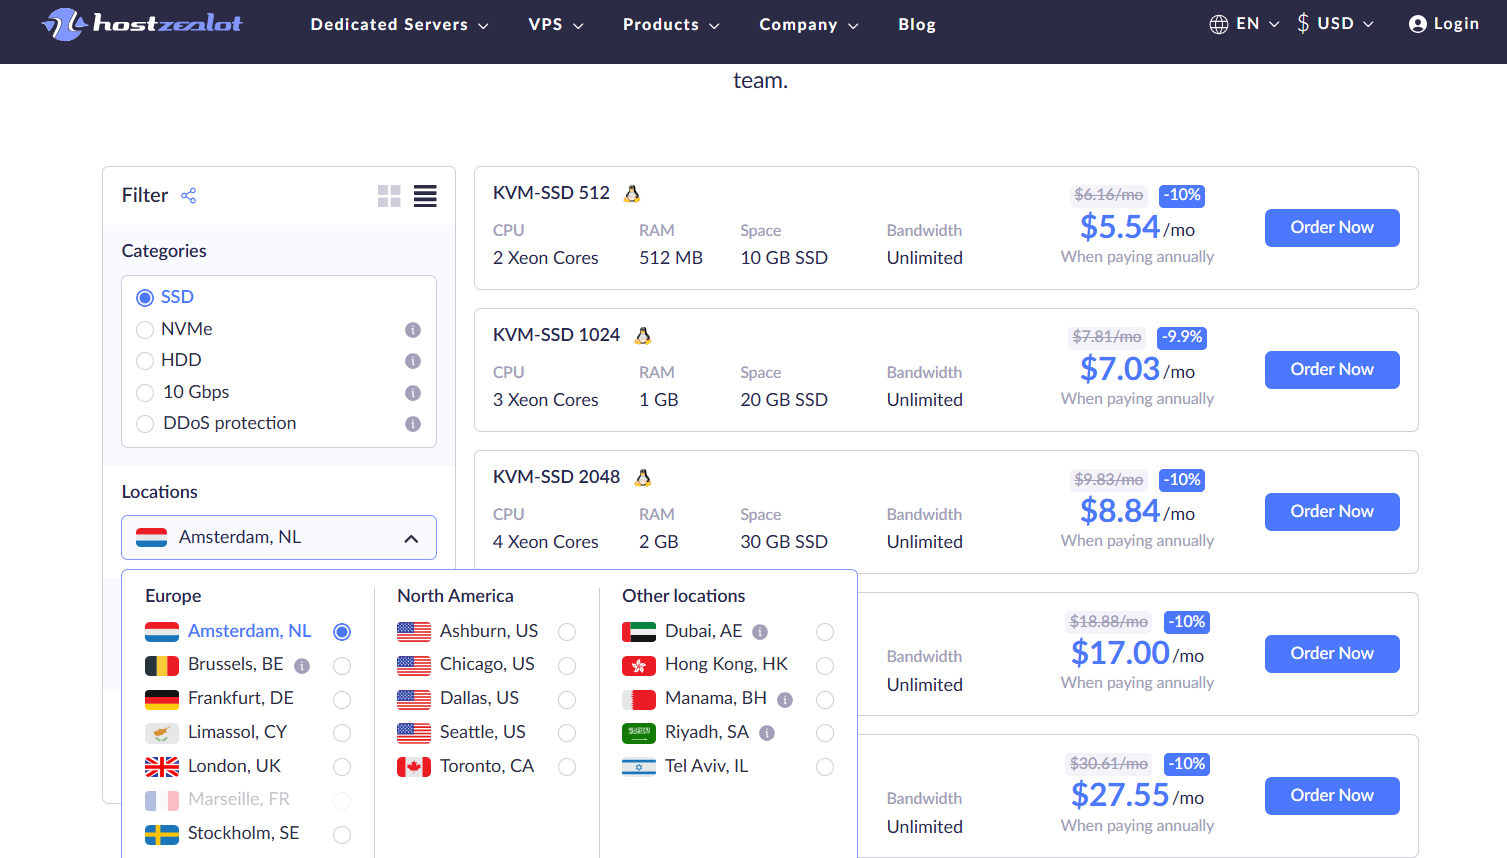Screen dimensions: 1507x858
Task: Click the HDD info icon
Action: [x=413, y=361]
